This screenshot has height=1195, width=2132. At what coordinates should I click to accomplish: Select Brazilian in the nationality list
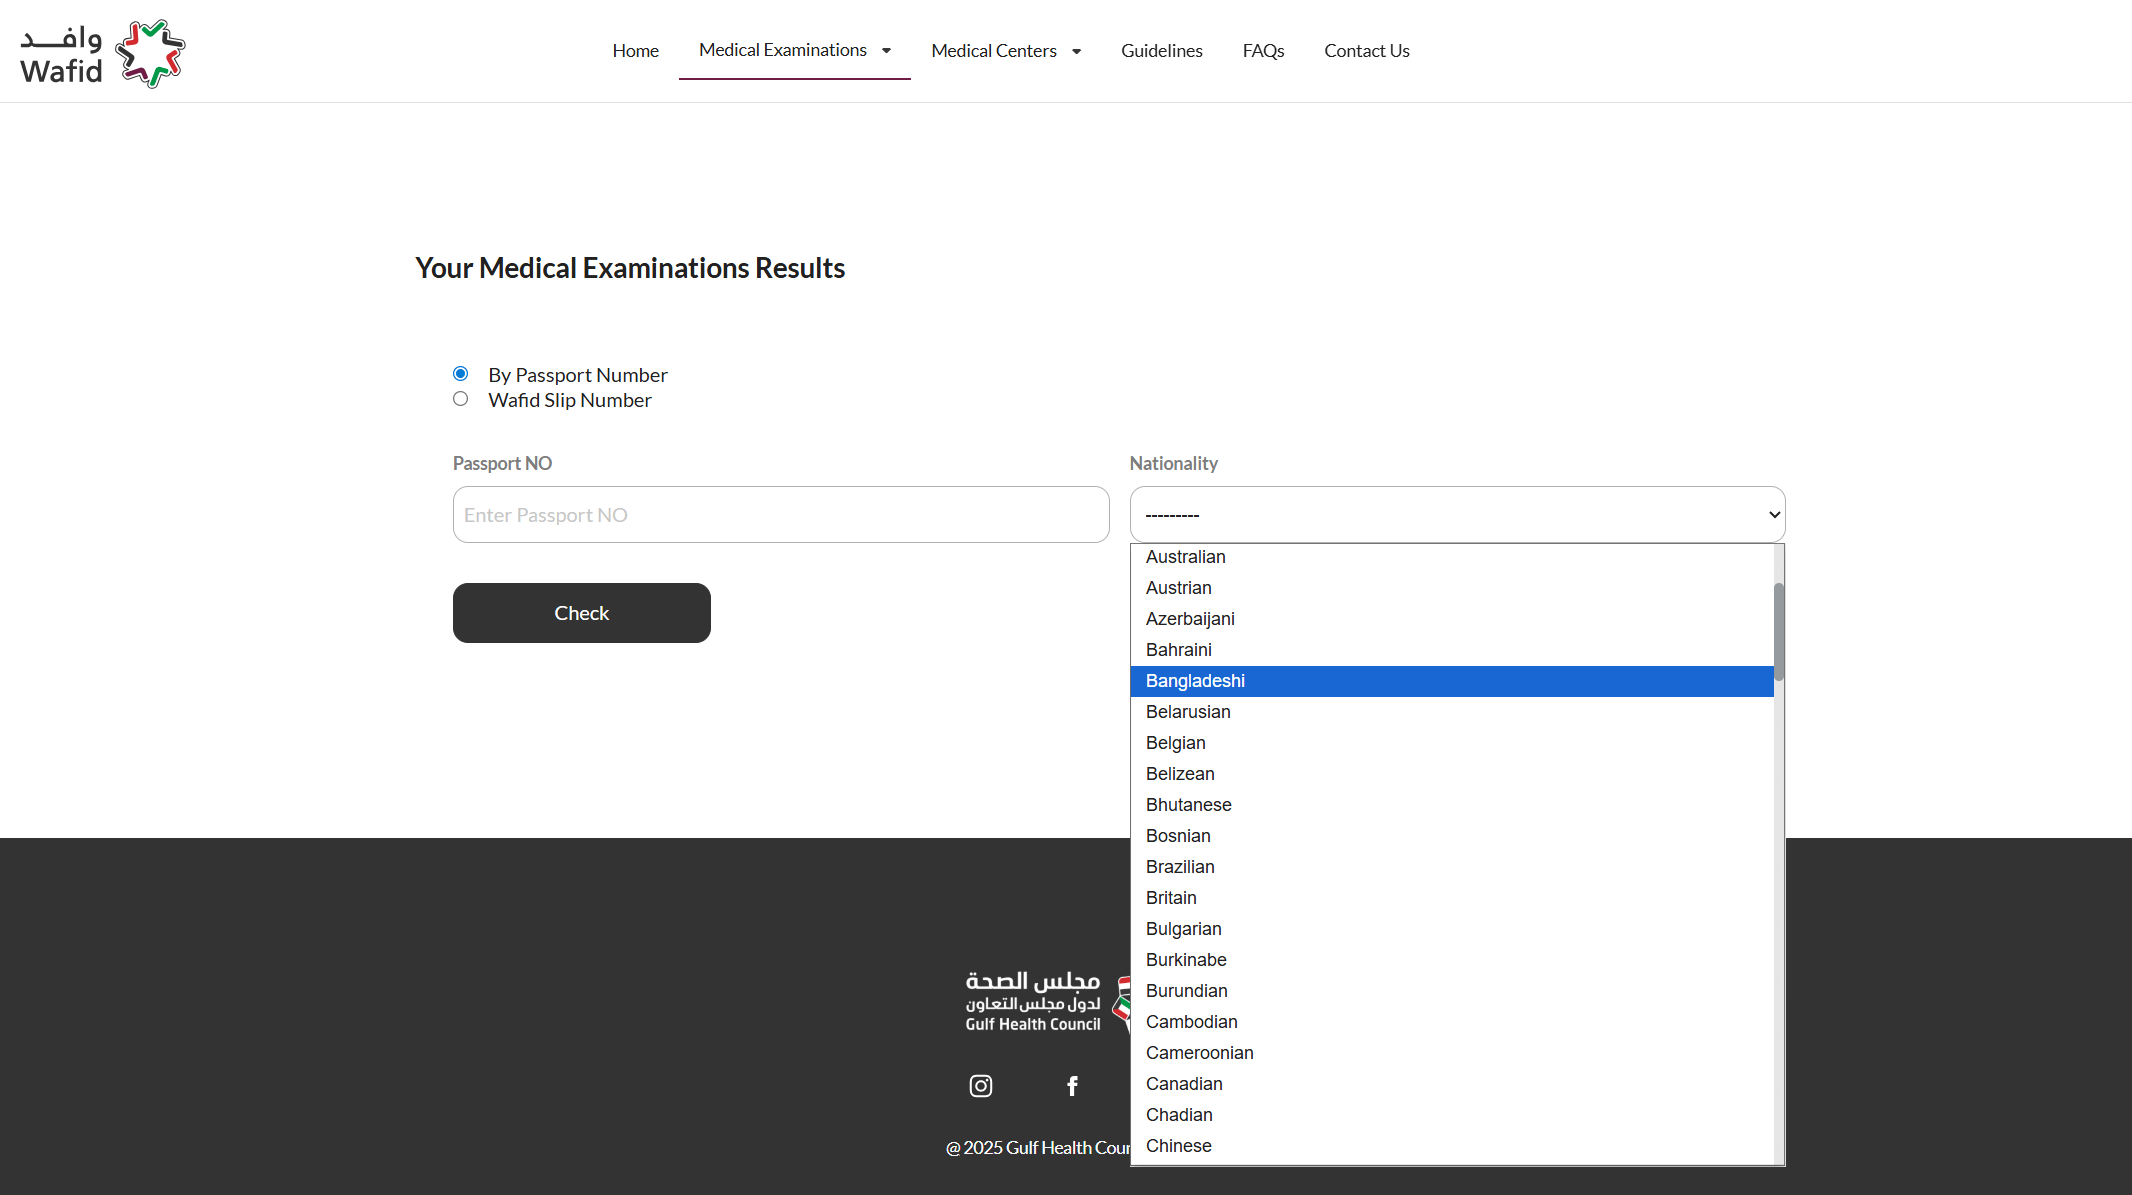pos(1180,867)
